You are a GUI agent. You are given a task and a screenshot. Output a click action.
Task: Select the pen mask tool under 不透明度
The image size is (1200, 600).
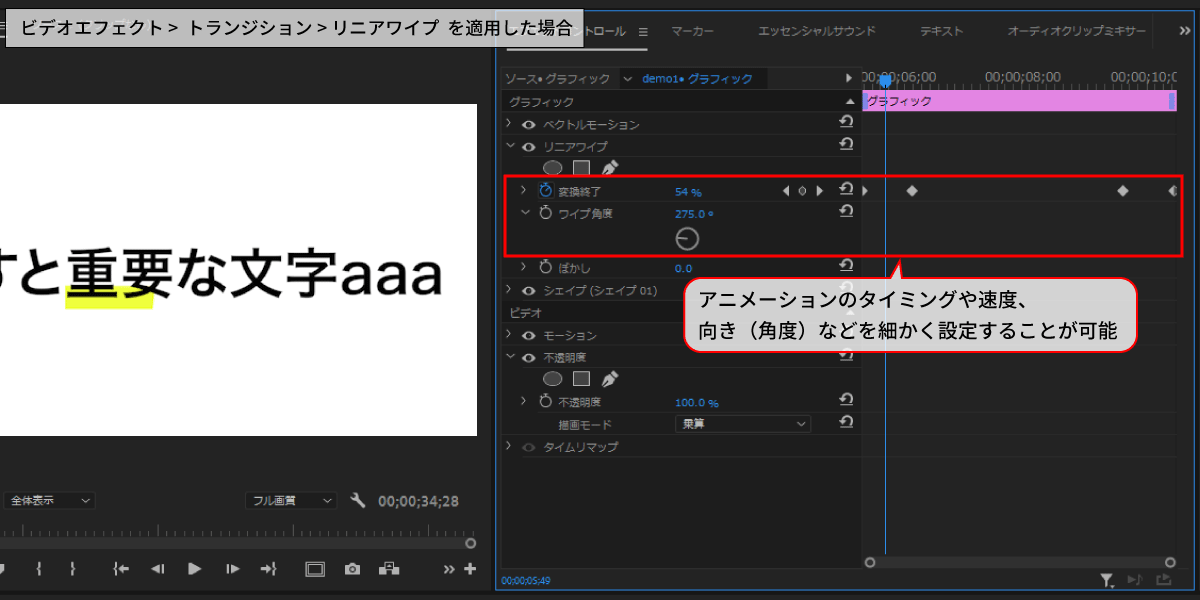coord(610,379)
